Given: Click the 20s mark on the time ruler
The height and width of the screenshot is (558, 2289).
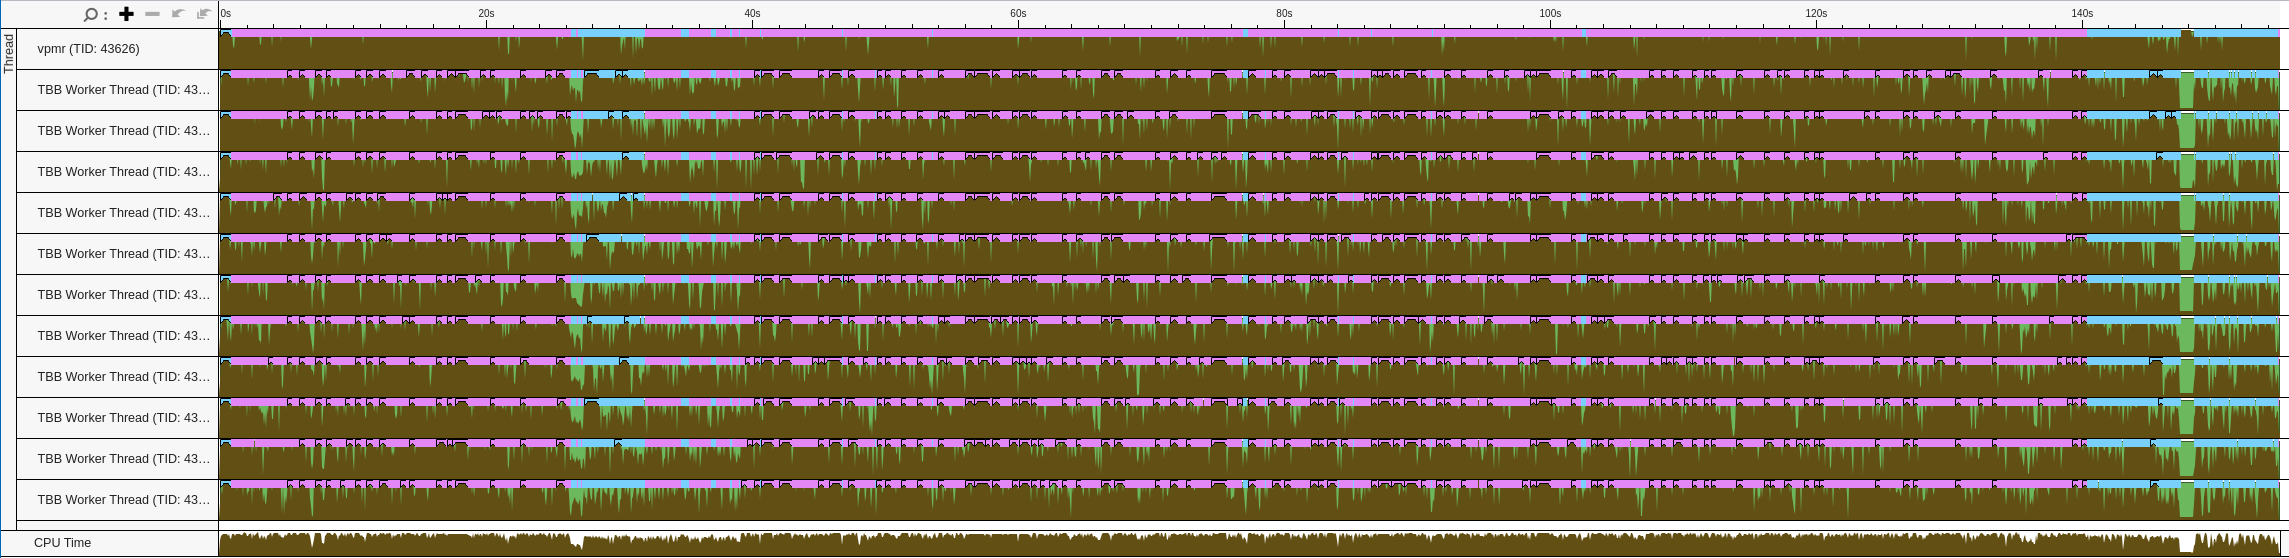Looking at the screenshot, I should click(486, 14).
